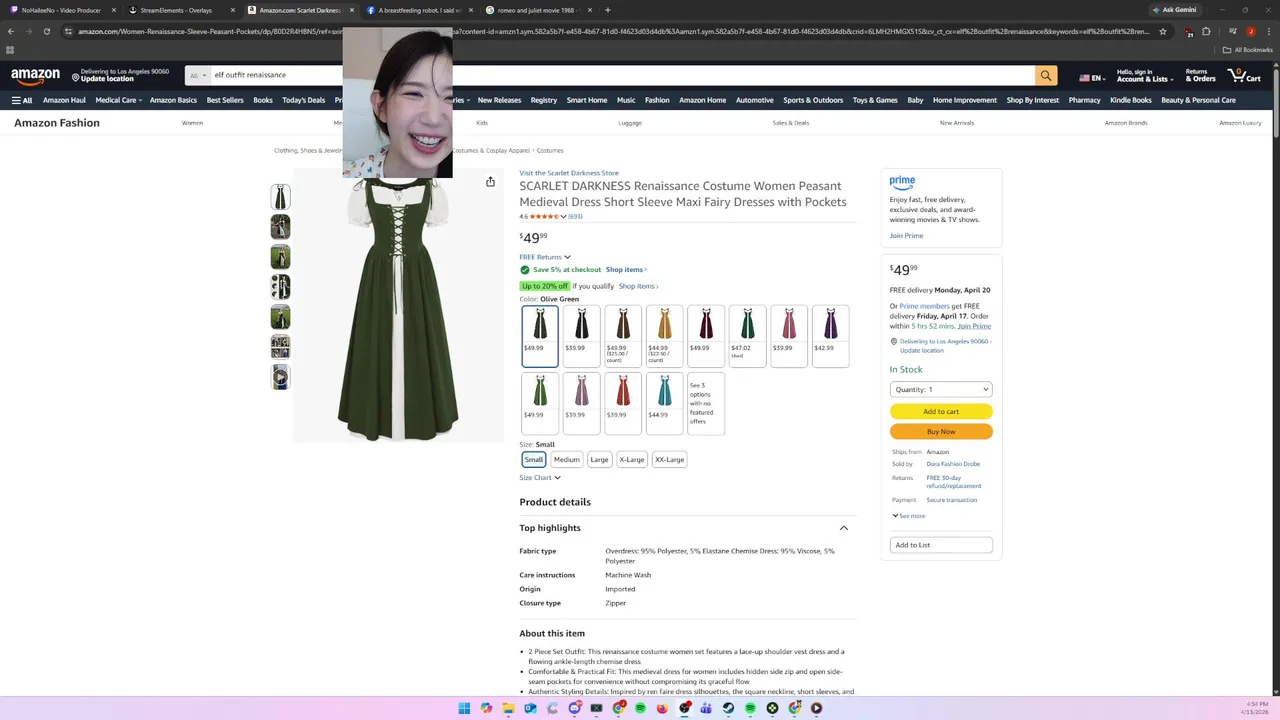1280x720 pixels.
Task: Open Steam from the taskbar
Action: [728, 708]
